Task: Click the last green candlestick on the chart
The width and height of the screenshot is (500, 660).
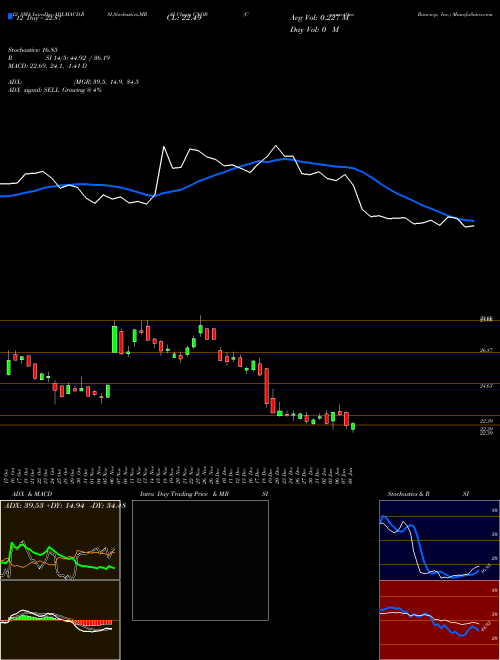Action: (353, 427)
